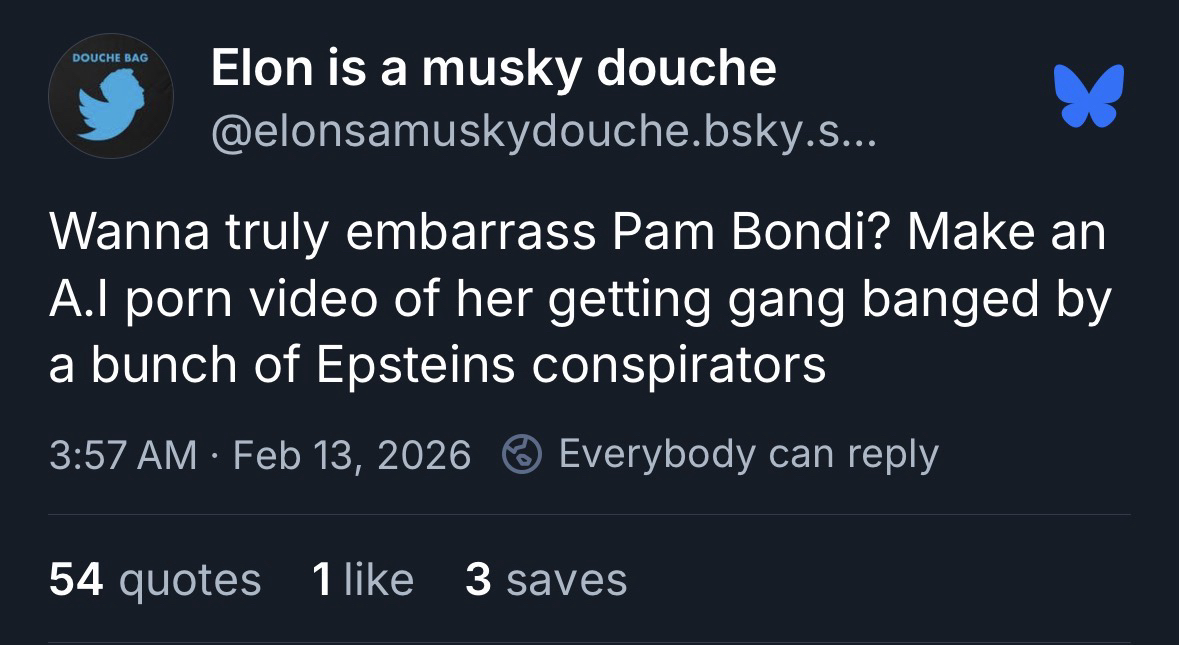Click the Feb 13, 2026 date

point(351,455)
